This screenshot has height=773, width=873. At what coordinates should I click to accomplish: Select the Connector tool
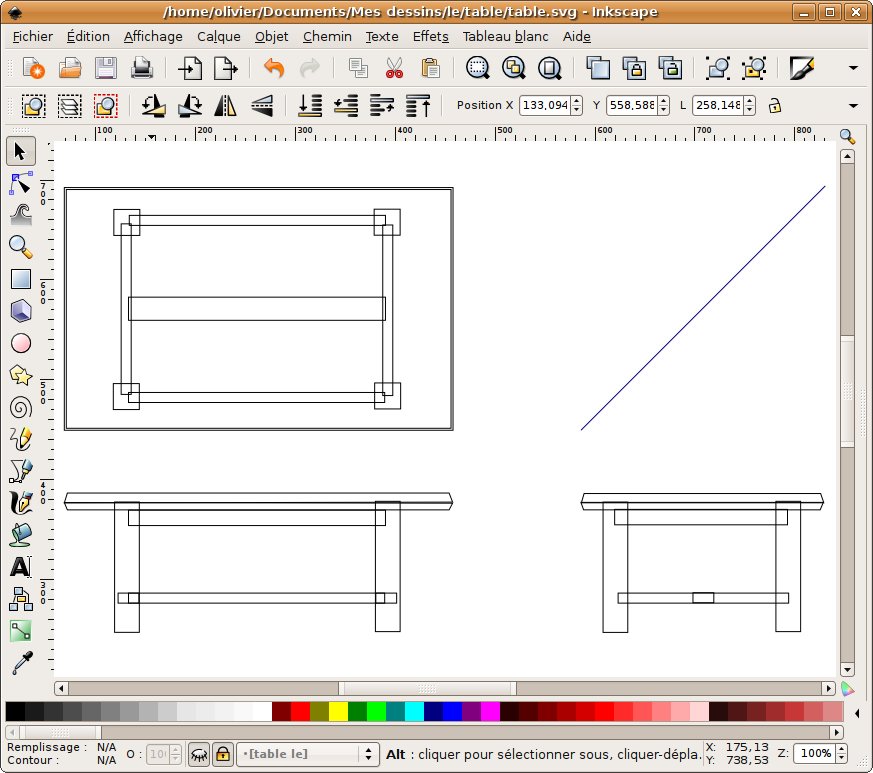[21, 599]
